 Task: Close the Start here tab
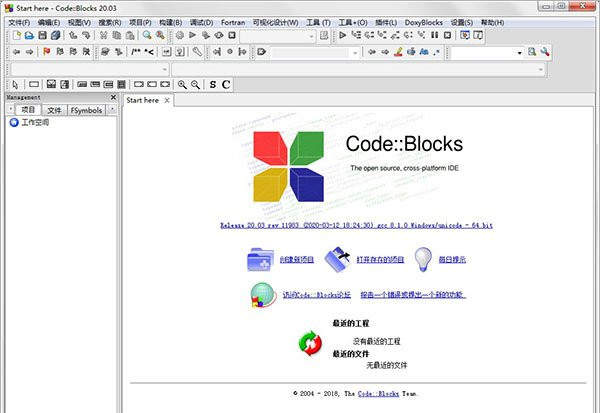click(167, 100)
